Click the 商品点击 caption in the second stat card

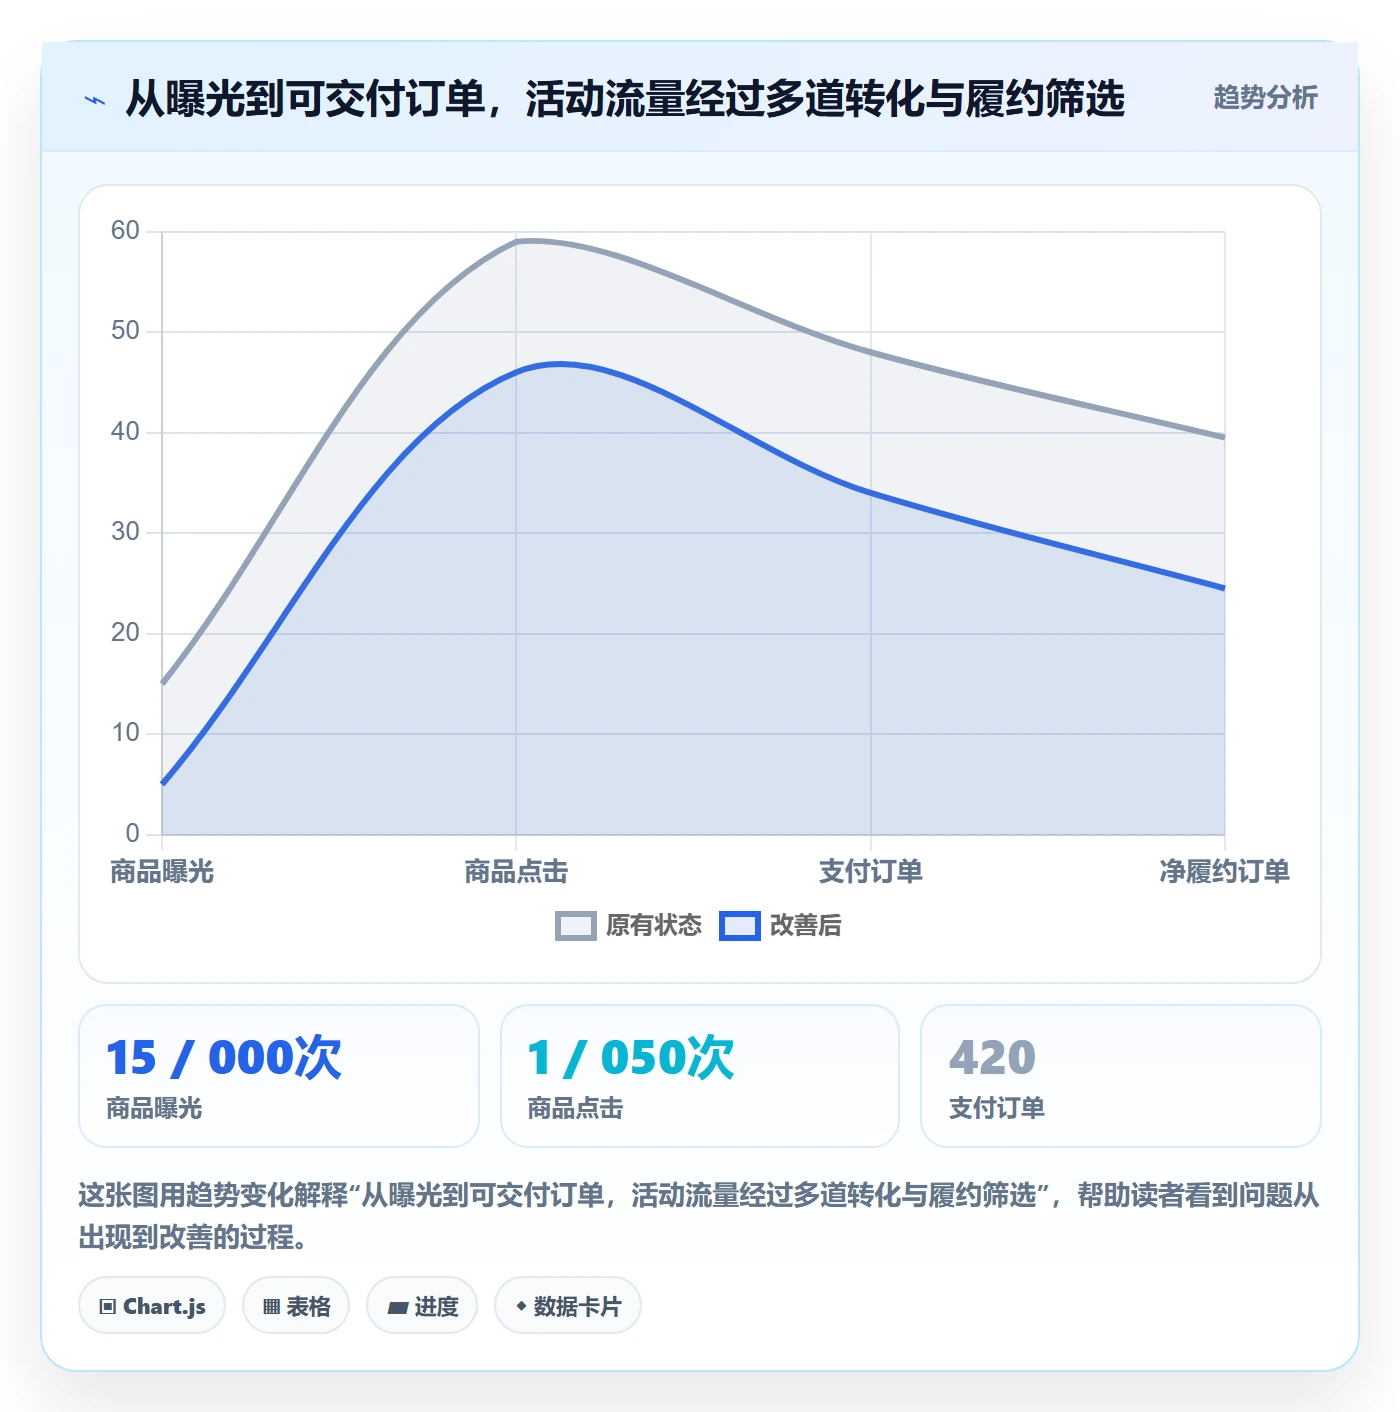click(575, 1108)
